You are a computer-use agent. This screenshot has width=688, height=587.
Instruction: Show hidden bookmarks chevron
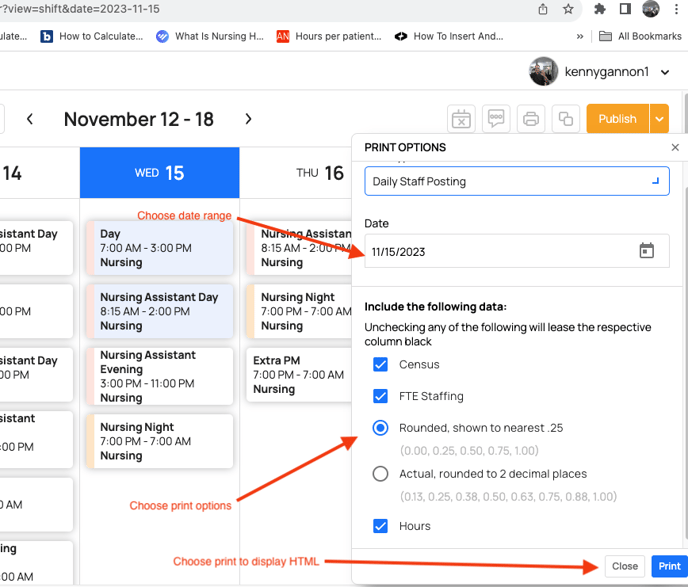click(x=580, y=36)
